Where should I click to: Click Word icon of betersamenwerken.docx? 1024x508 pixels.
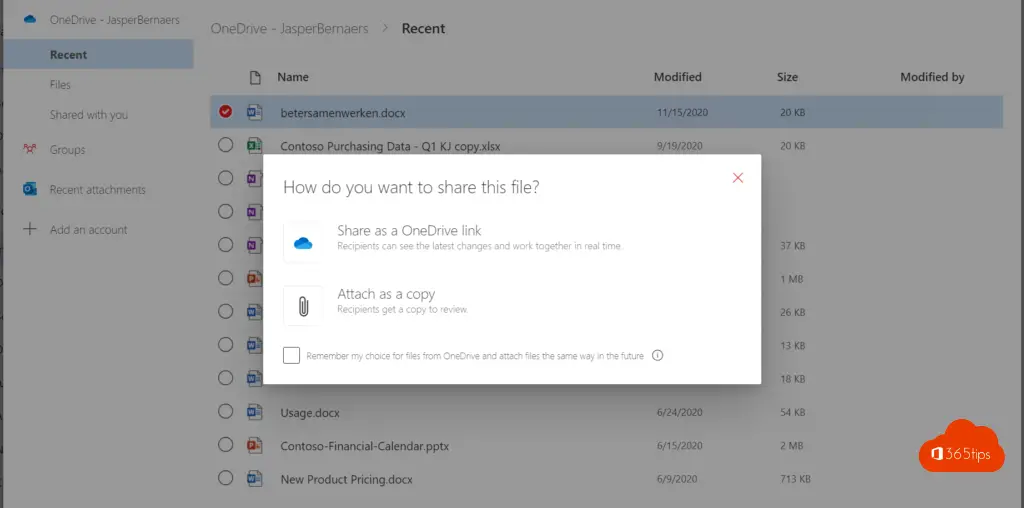(255, 112)
